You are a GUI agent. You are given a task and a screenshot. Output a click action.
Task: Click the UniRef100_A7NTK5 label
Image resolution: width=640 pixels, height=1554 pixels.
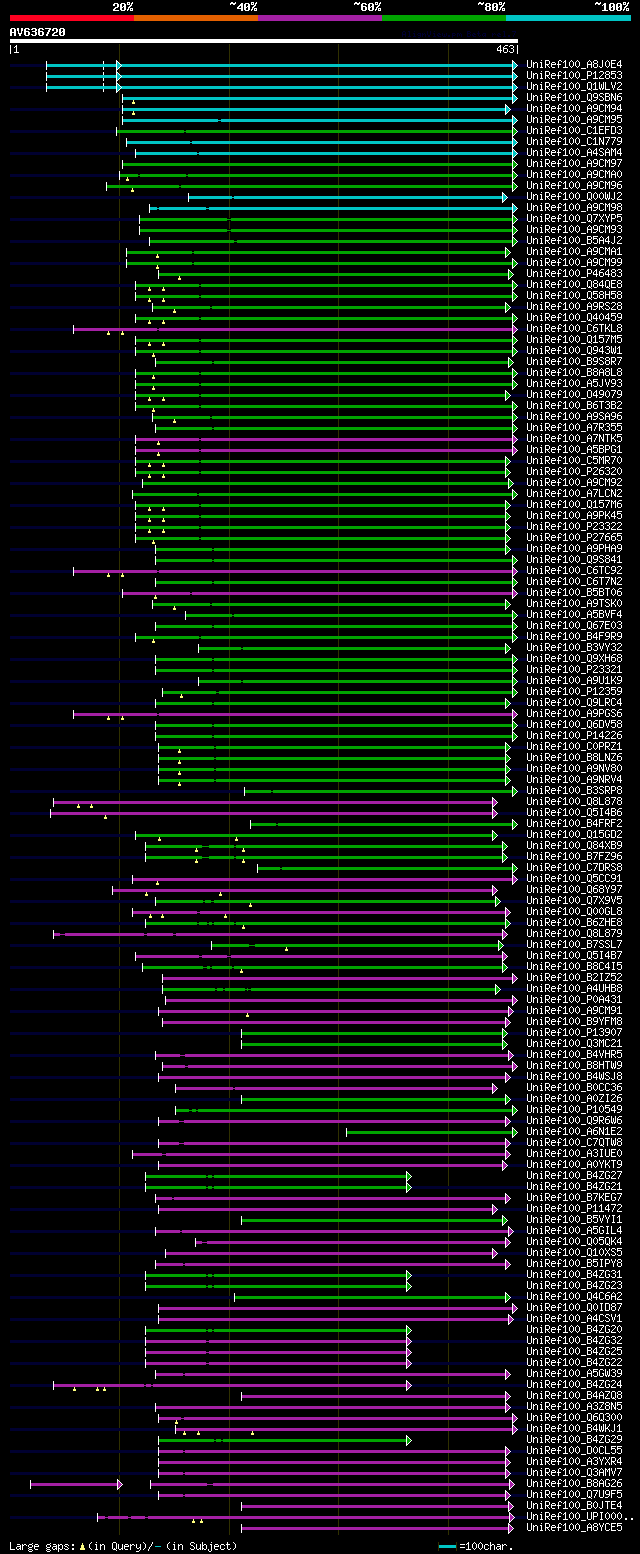[574, 438]
